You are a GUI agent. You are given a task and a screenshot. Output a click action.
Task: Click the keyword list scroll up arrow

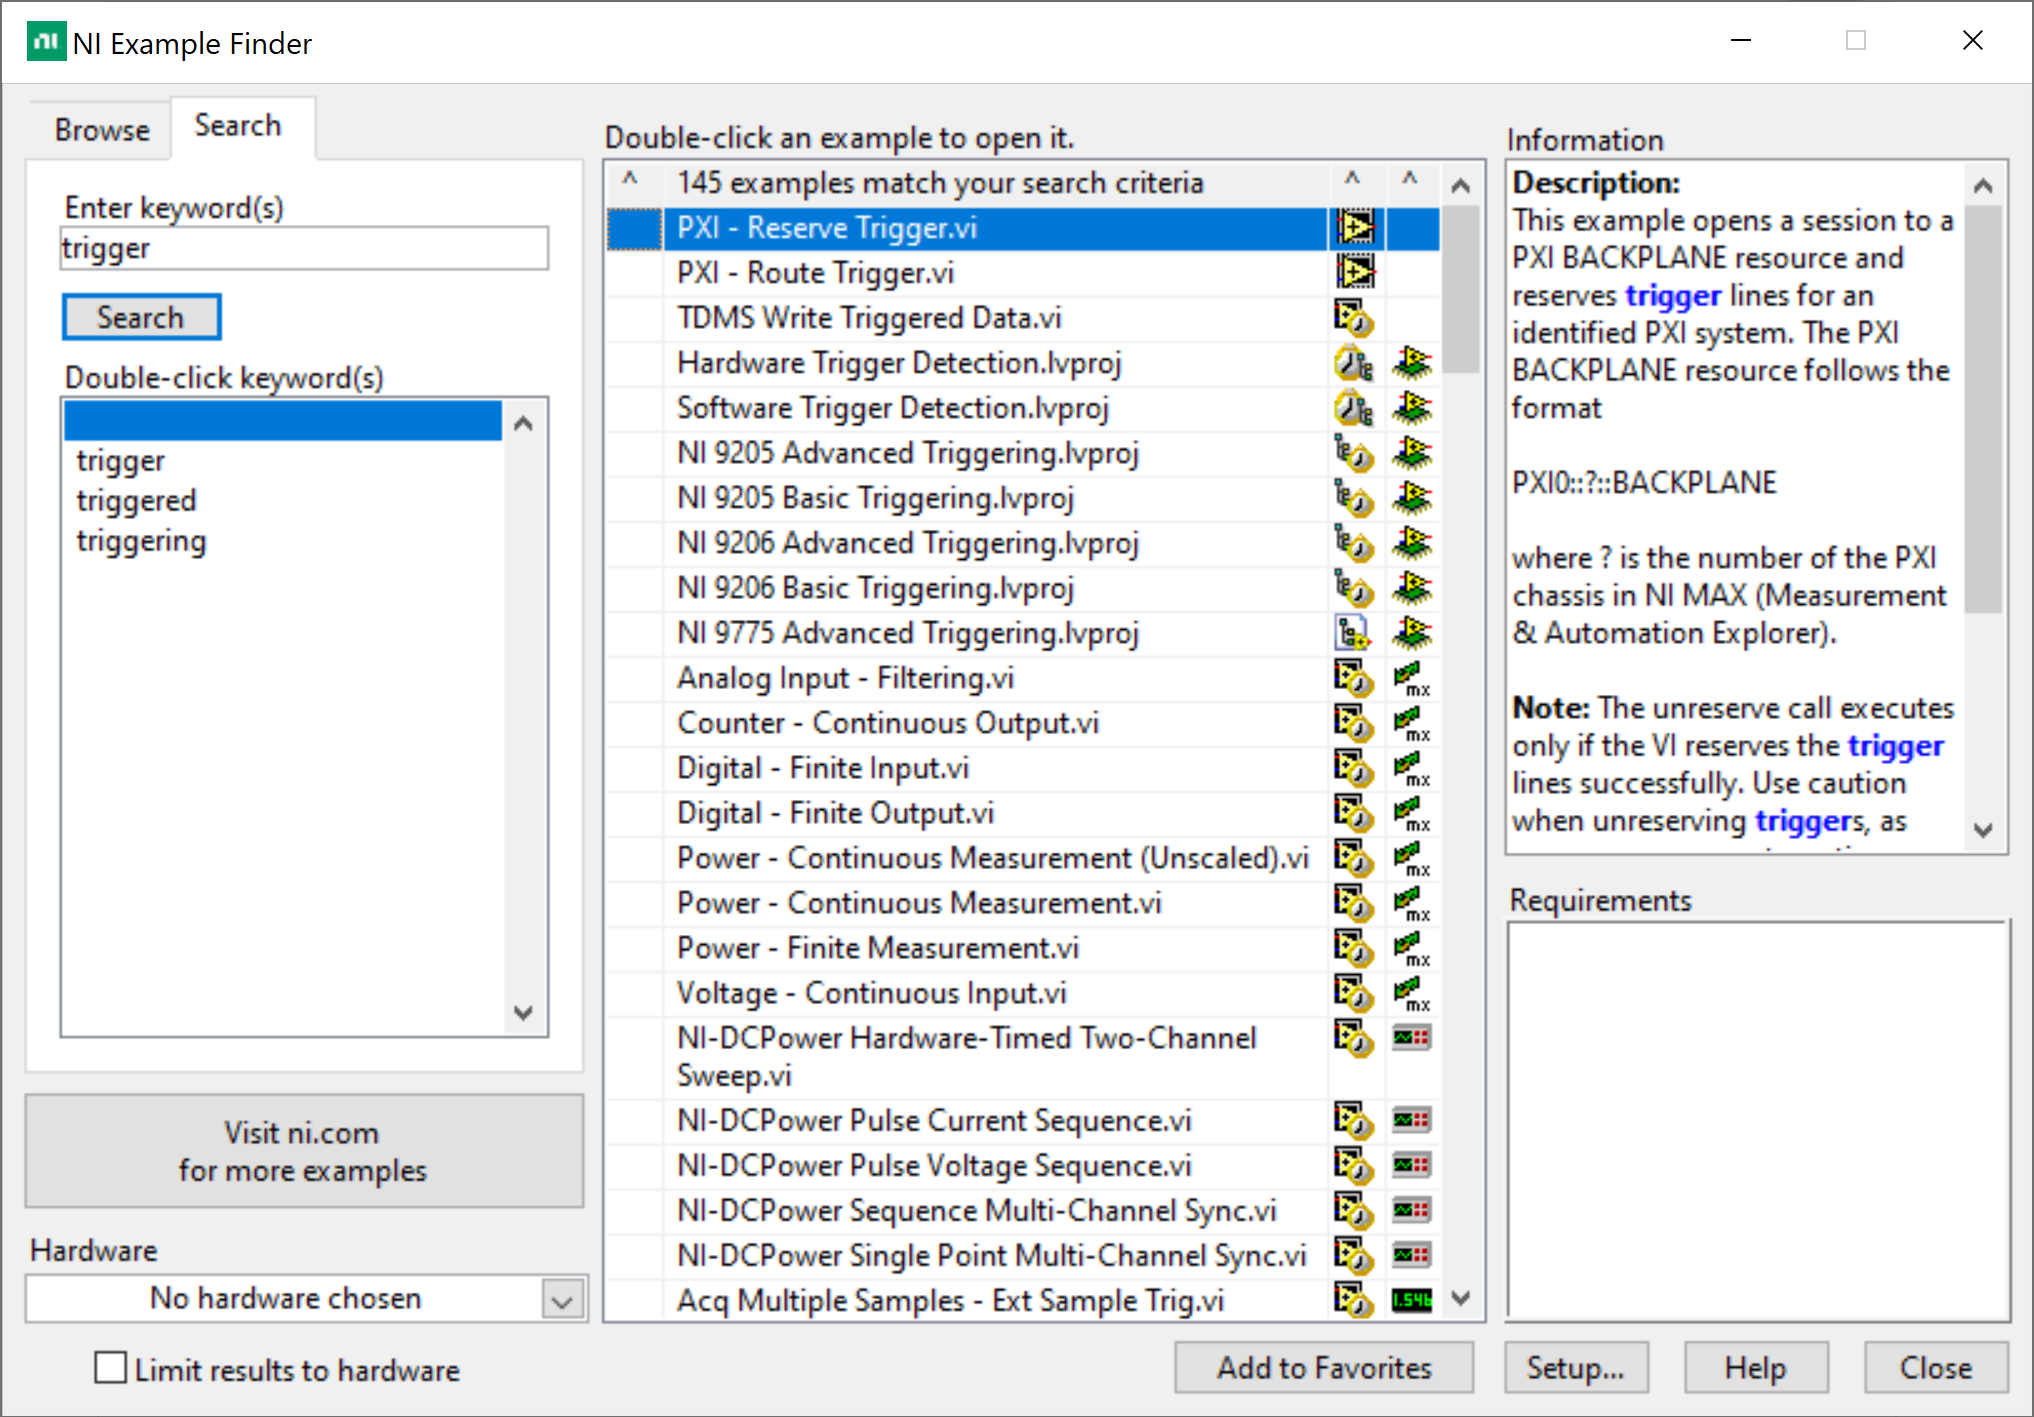(523, 423)
